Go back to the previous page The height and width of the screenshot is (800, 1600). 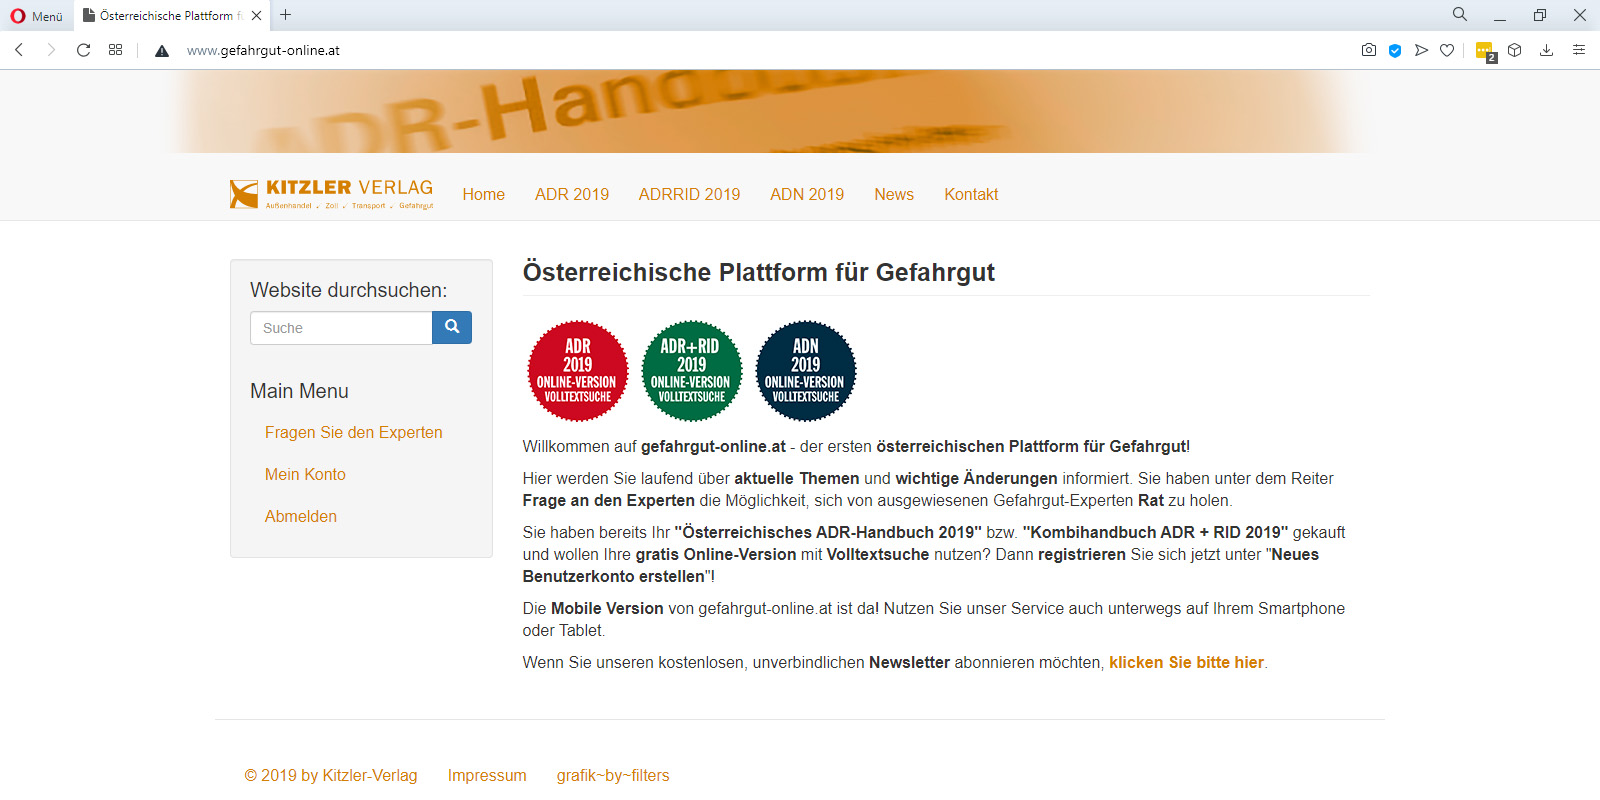(x=19, y=50)
